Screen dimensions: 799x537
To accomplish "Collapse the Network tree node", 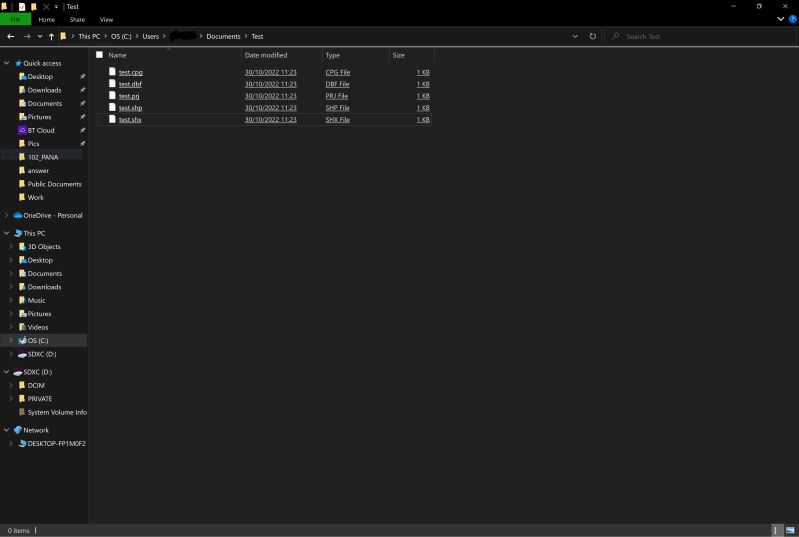I will point(7,430).
